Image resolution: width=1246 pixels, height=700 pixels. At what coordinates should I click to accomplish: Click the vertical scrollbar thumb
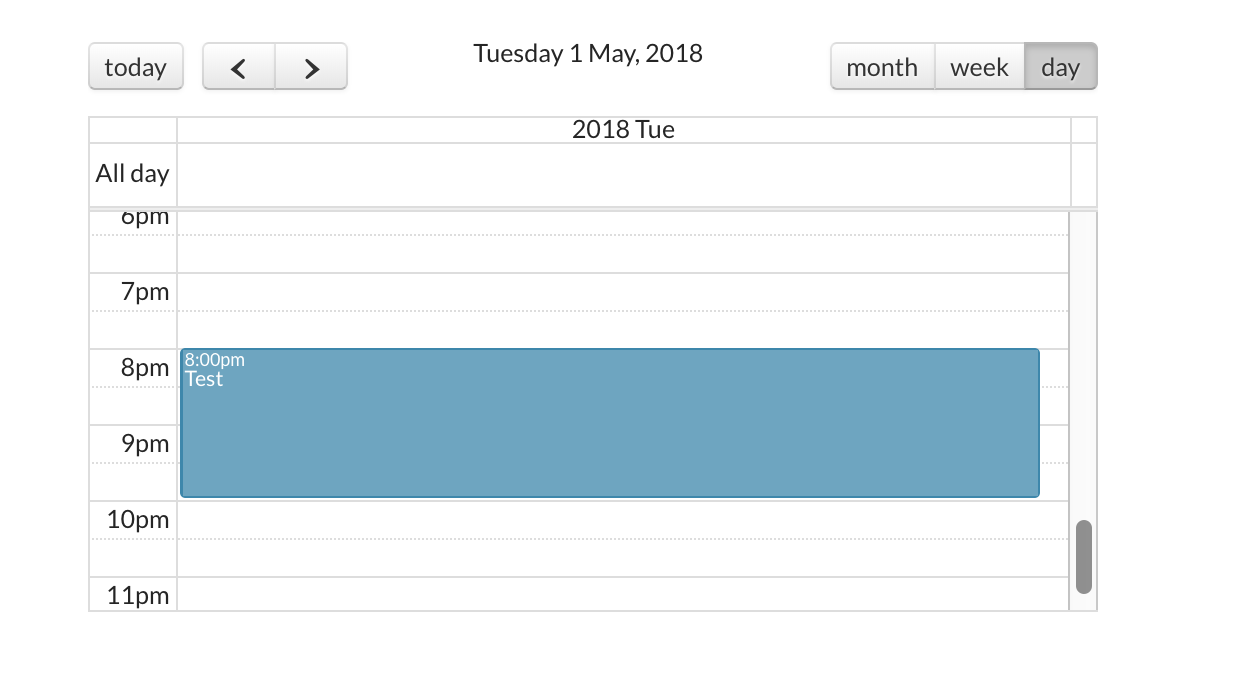[x=1083, y=557]
